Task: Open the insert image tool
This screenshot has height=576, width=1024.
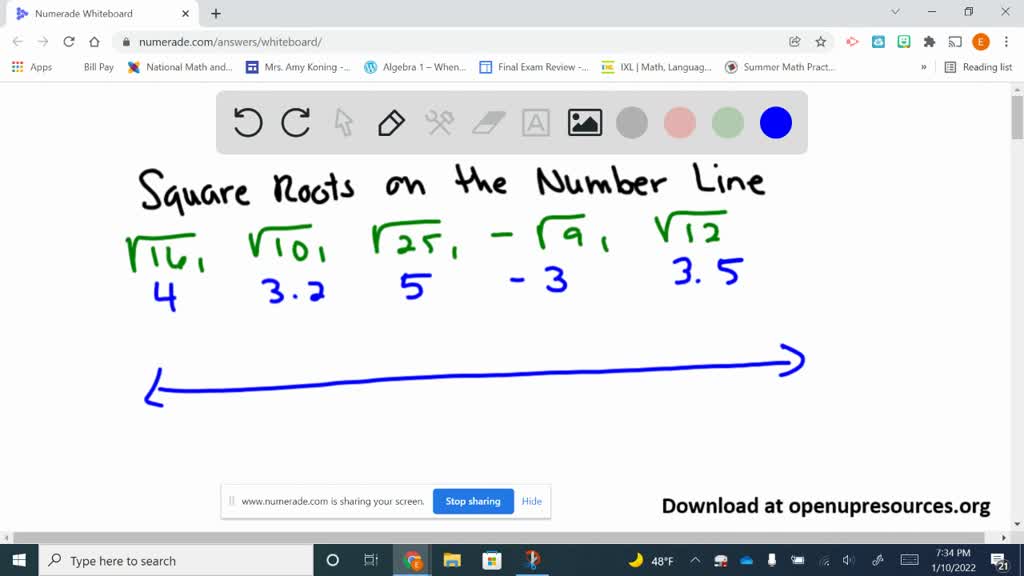Action: pos(584,122)
